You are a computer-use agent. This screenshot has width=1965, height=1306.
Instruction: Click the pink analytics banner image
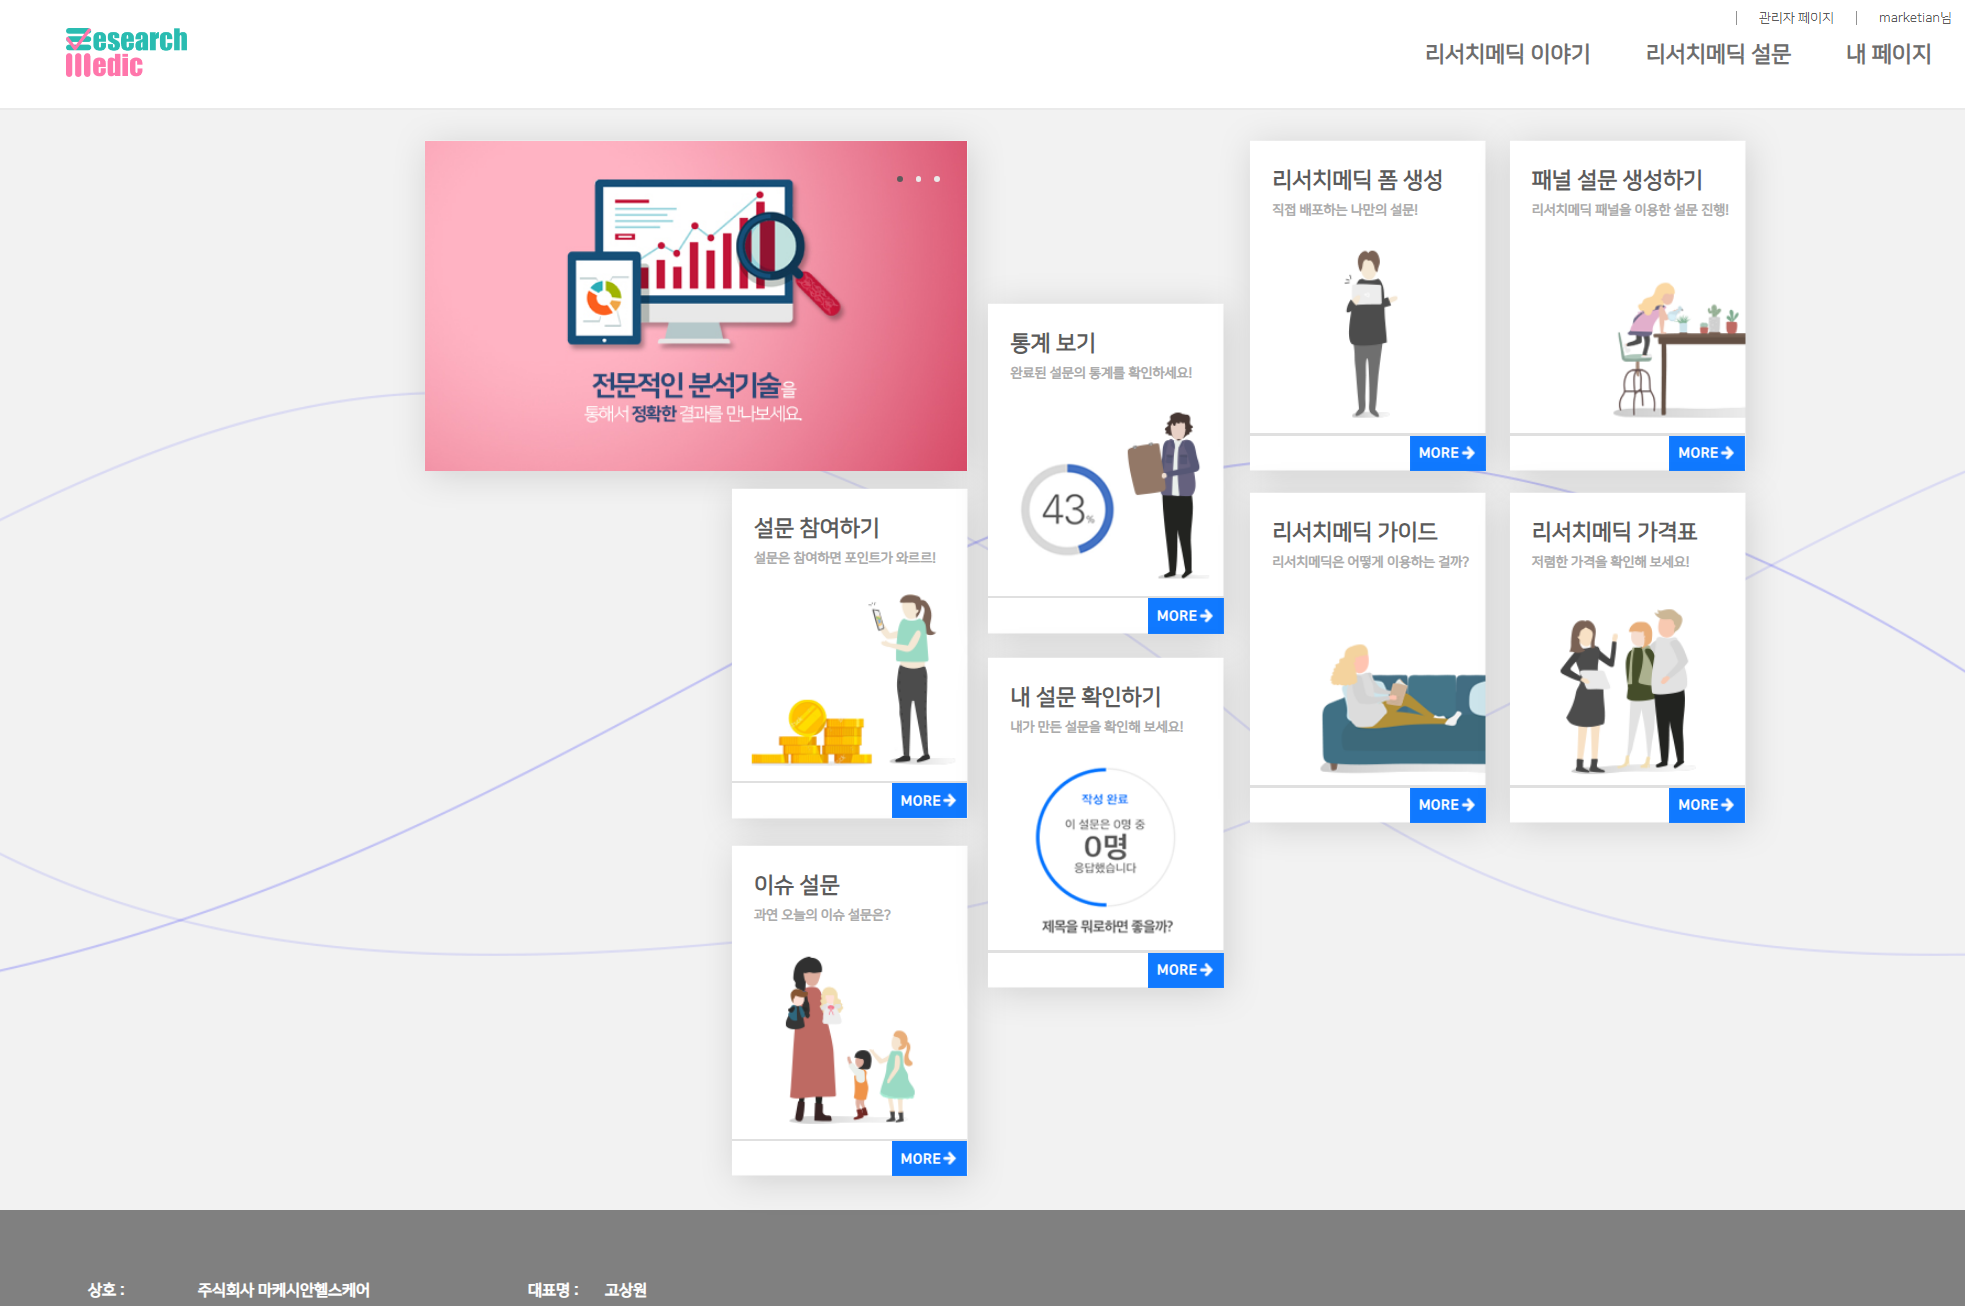point(695,305)
